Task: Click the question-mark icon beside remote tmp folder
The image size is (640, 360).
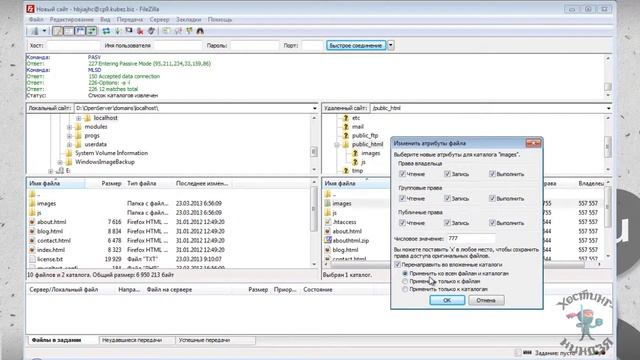Action: click(x=346, y=171)
